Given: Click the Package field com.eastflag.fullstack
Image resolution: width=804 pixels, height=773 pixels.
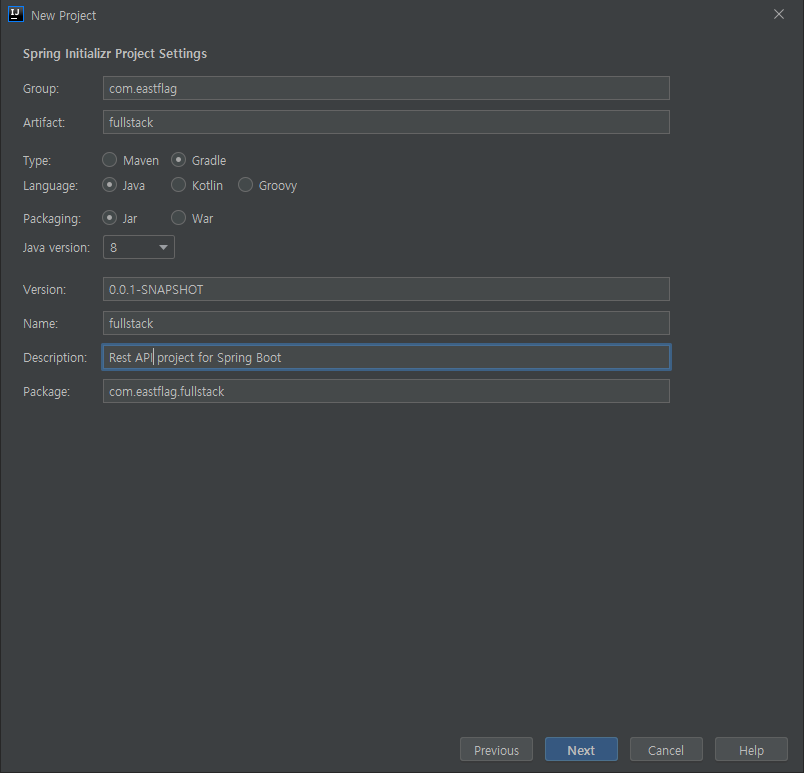Looking at the screenshot, I should 386,391.
